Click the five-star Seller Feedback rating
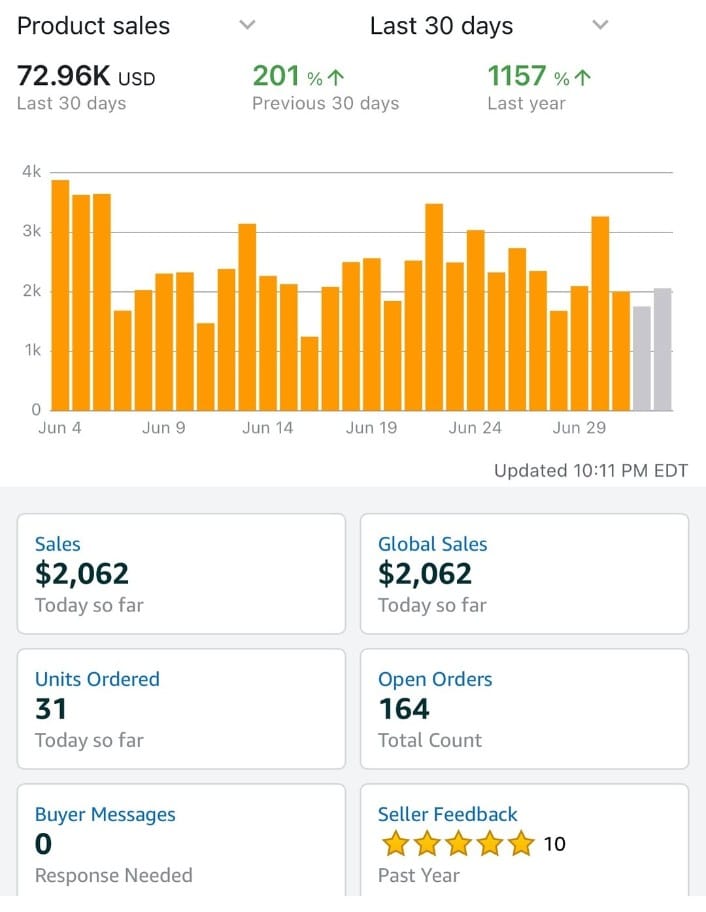Viewport: 706px width, 912px height. 459,844
